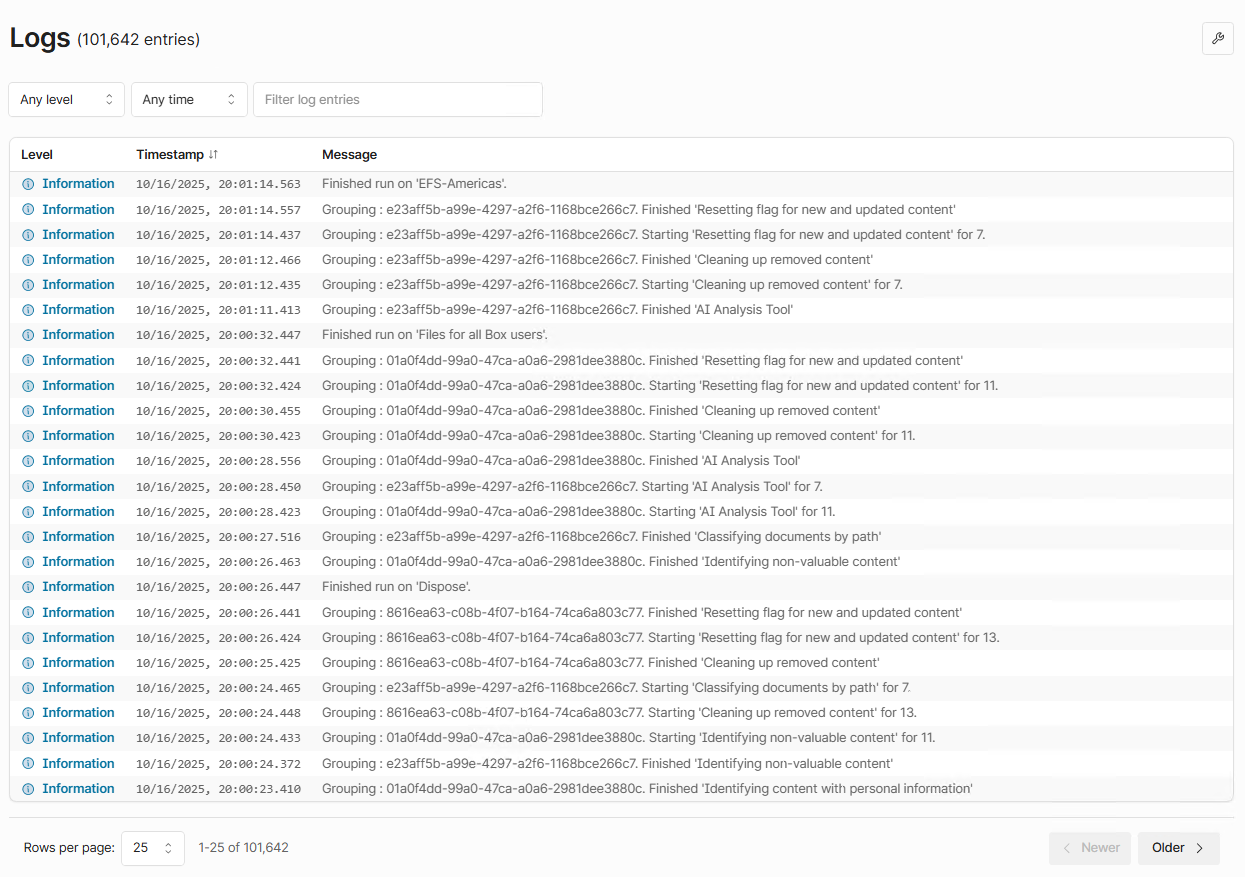Click the Timestamp sort arrows icon
Viewport: 1245px width, 877px height.
(213, 155)
